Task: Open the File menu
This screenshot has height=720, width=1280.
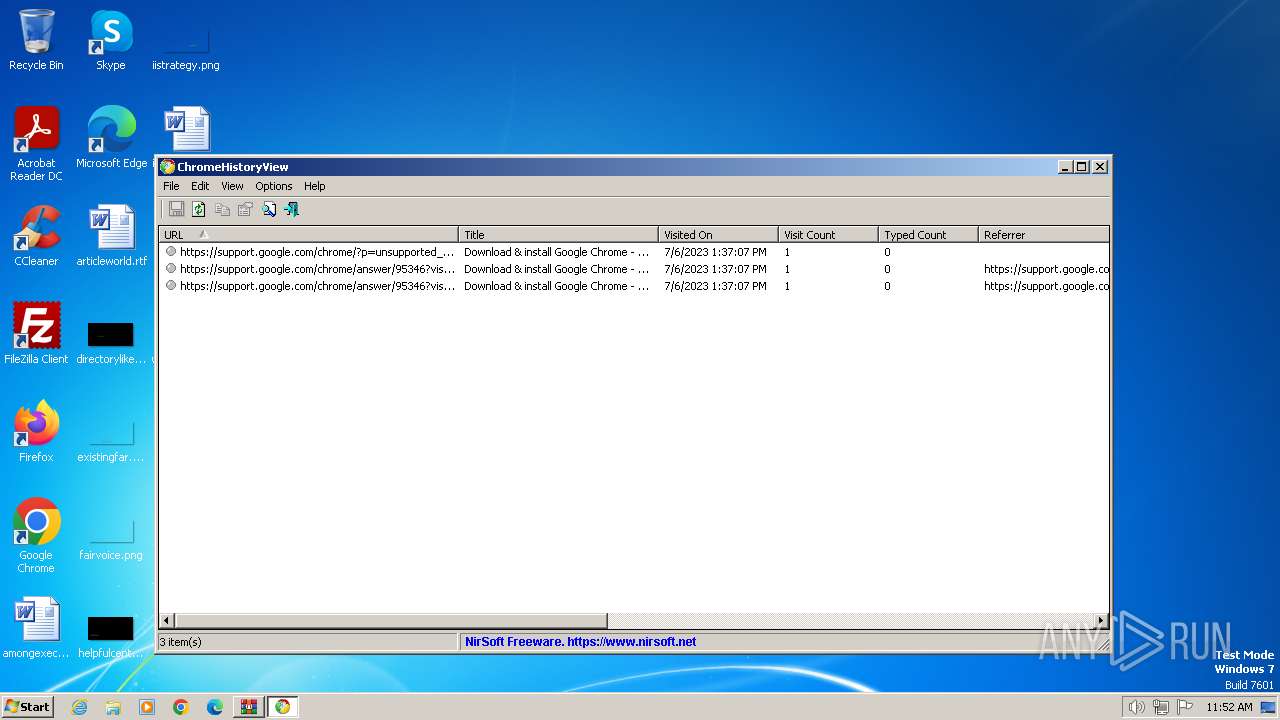Action: point(171,186)
